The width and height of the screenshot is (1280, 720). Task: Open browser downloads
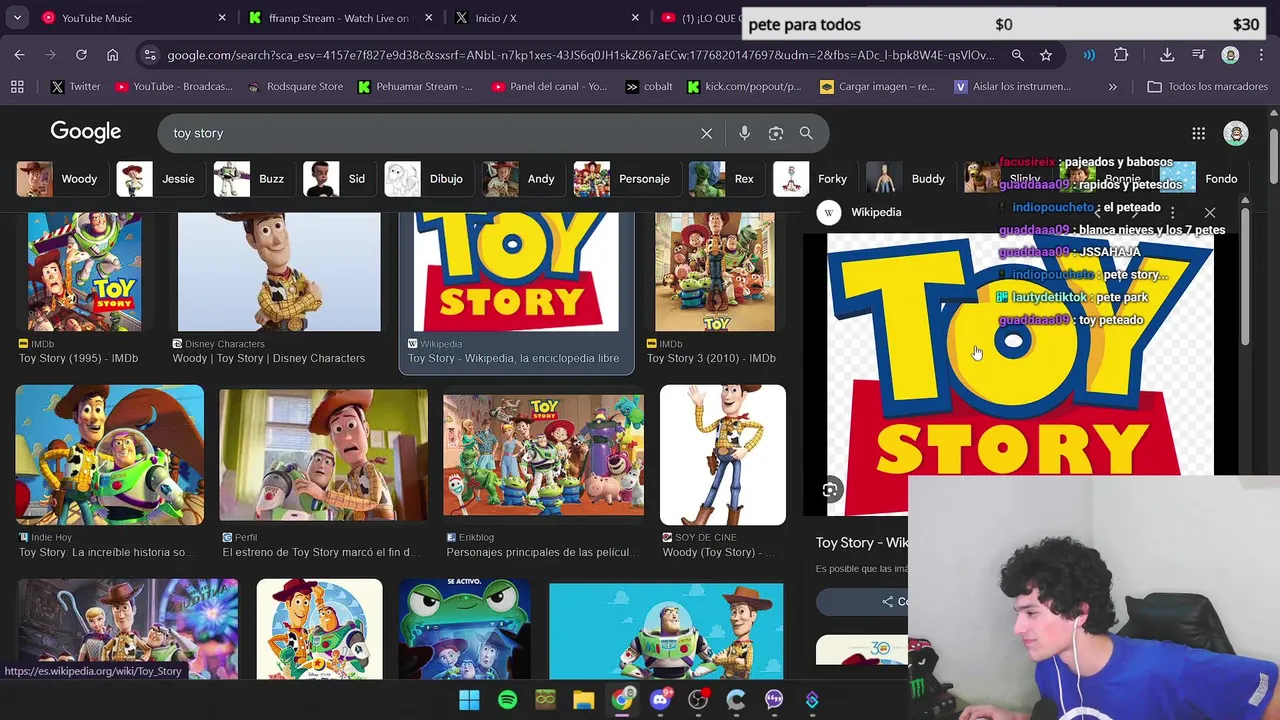[x=1167, y=55]
